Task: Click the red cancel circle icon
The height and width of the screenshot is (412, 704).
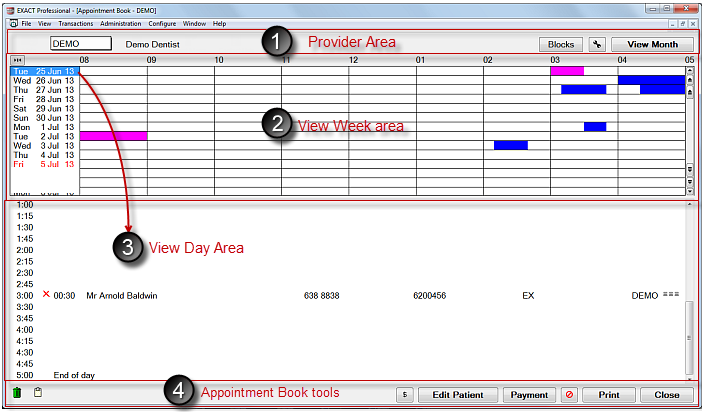Action: tap(568, 395)
